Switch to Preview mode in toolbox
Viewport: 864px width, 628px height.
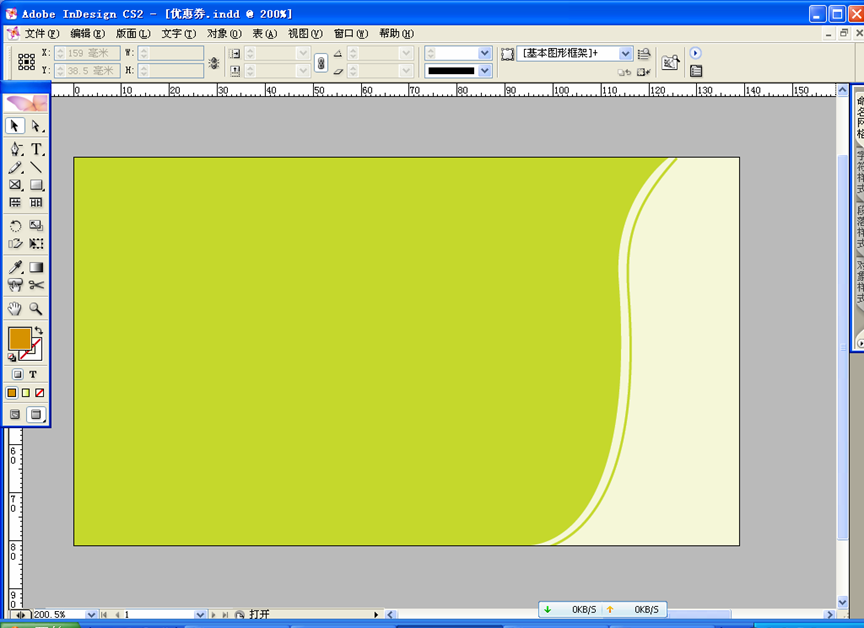pos(37,414)
